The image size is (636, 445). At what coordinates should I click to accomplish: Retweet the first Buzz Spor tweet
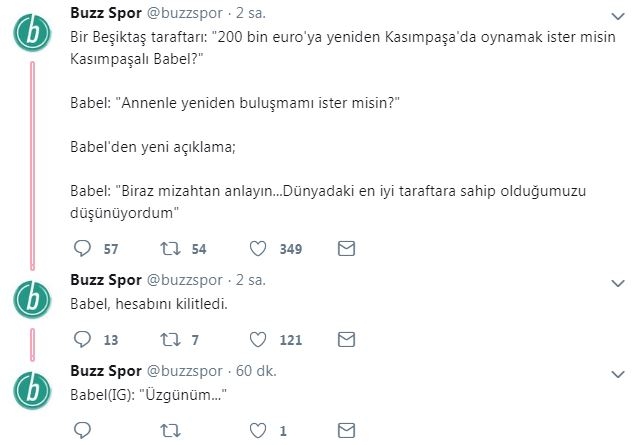point(168,247)
